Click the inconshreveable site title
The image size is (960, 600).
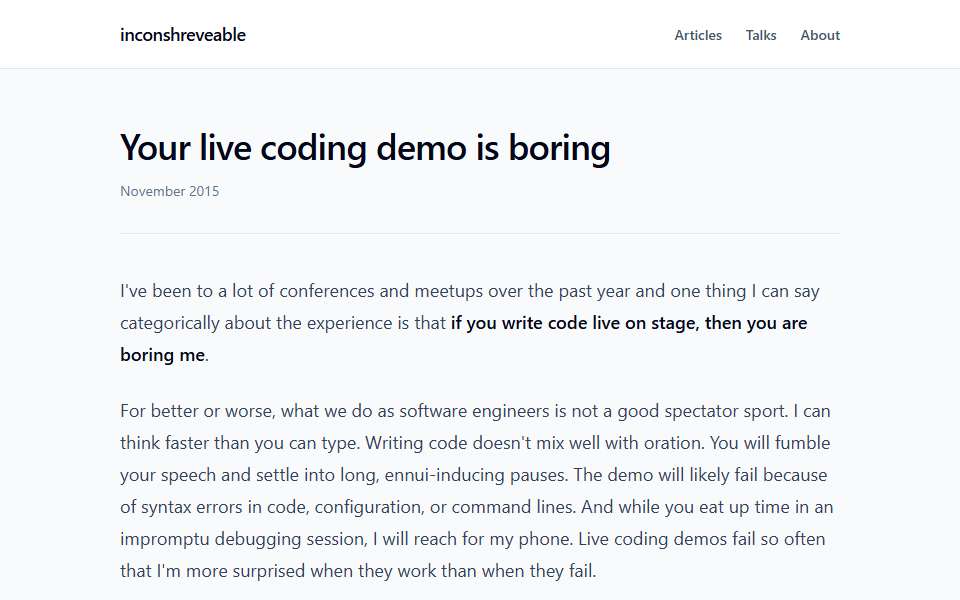(182, 35)
